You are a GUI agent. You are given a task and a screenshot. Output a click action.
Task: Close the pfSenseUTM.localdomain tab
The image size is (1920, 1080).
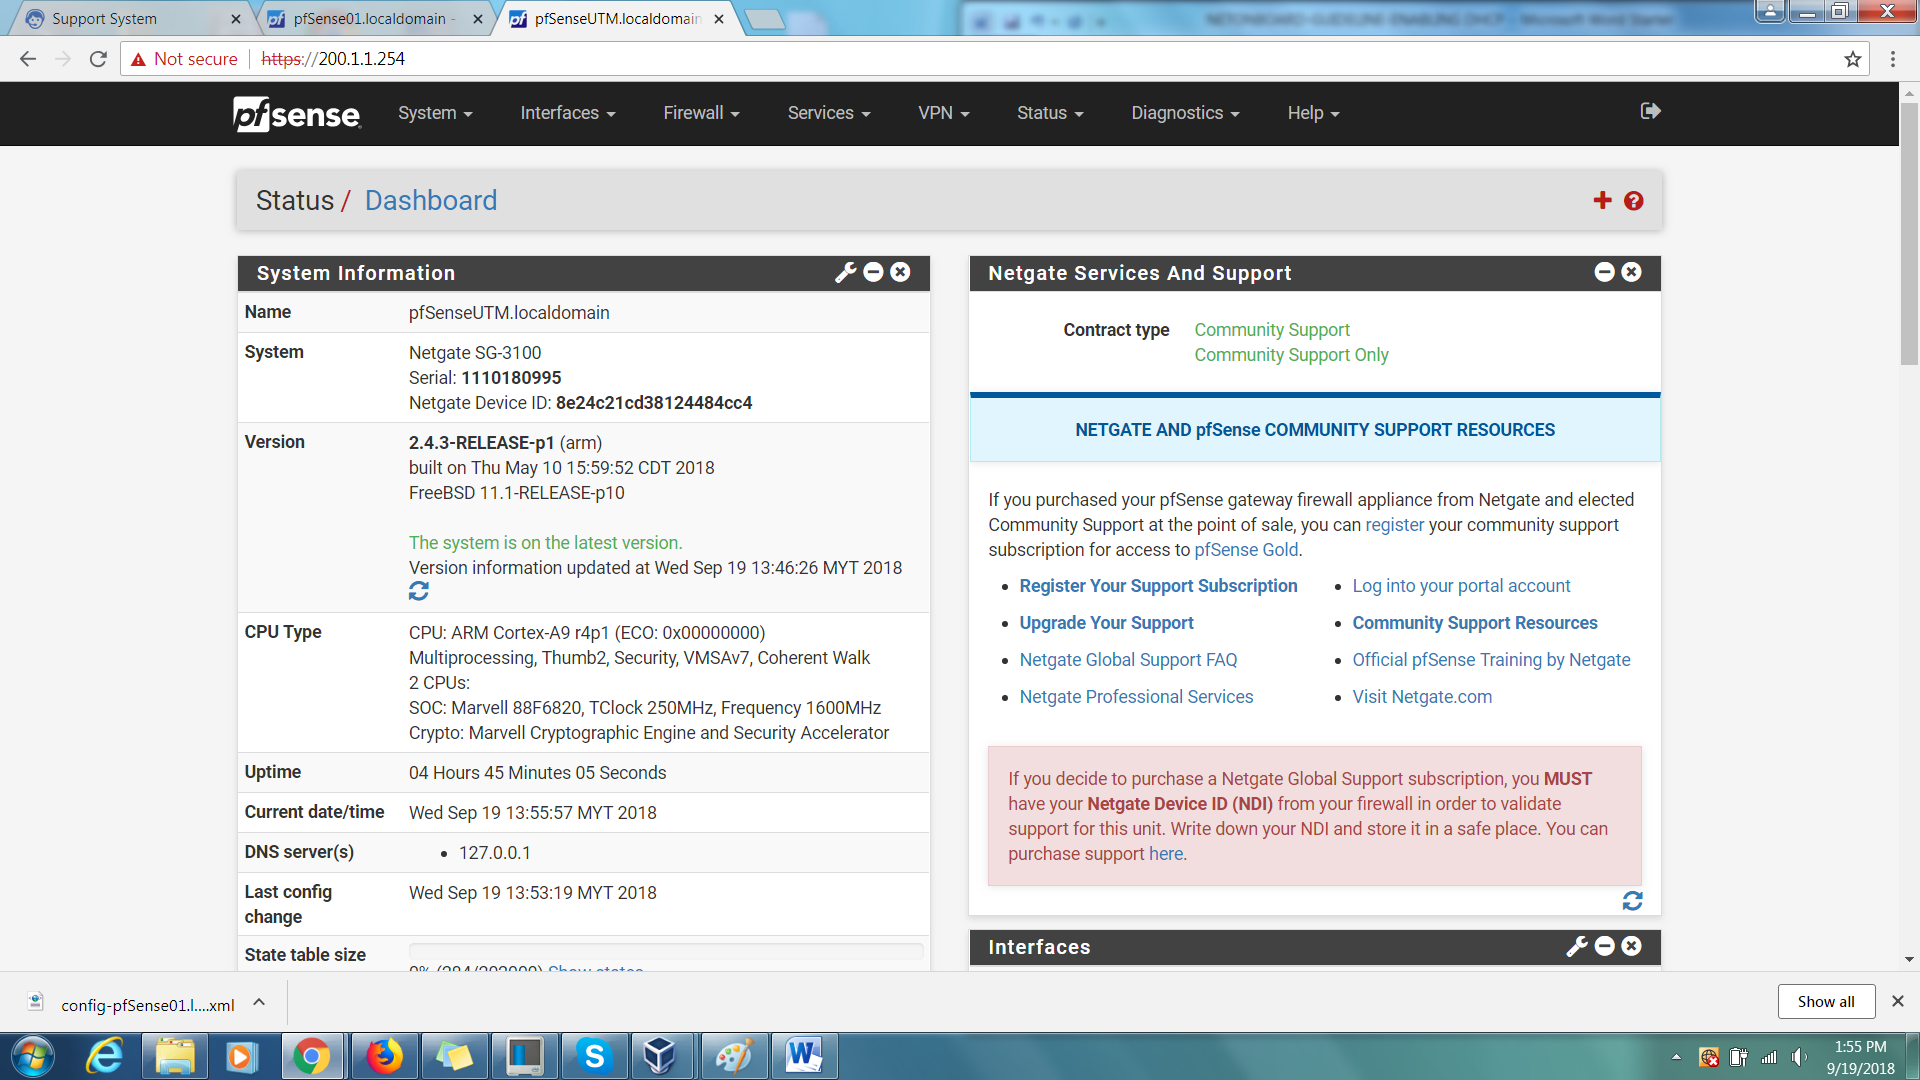[719, 19]
